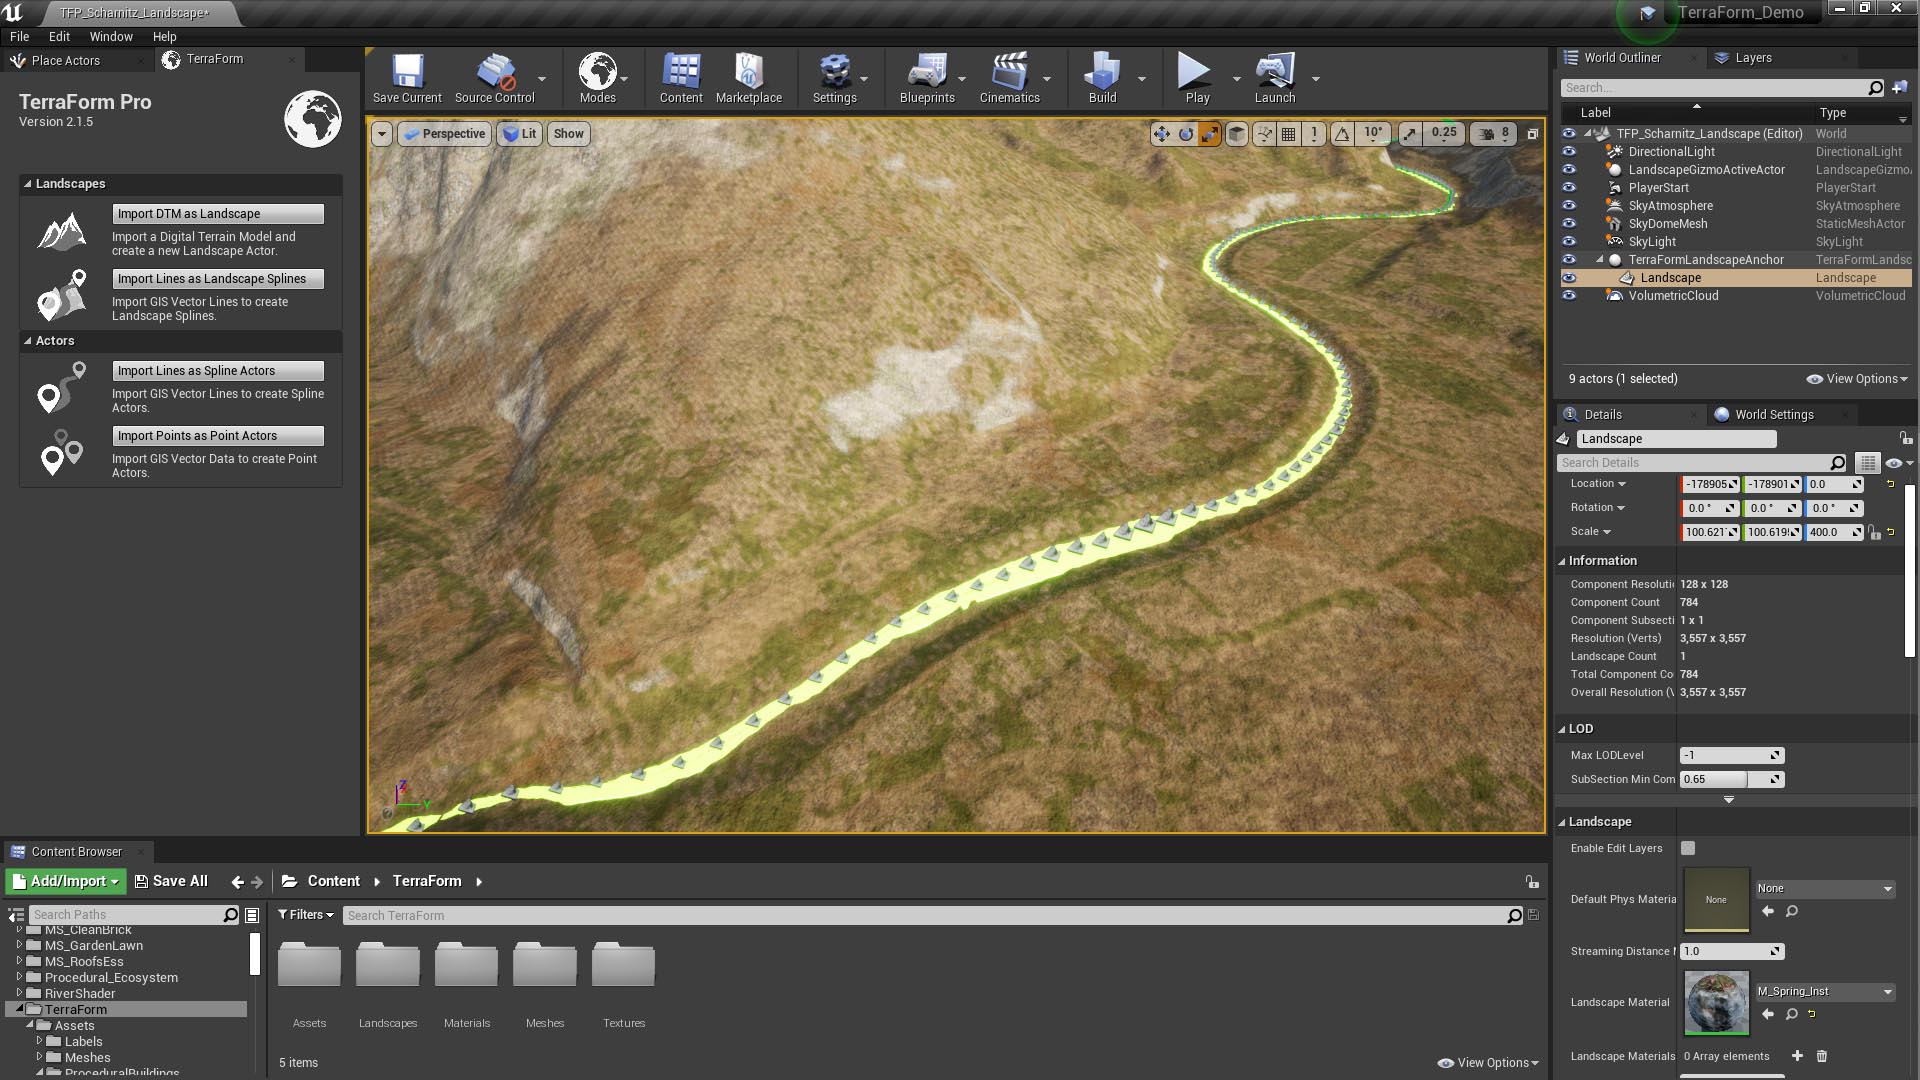Click Import Lines as Landscape Splines
The height and width of the screenshot is (1080, 1920).
(x=218, y=279)
